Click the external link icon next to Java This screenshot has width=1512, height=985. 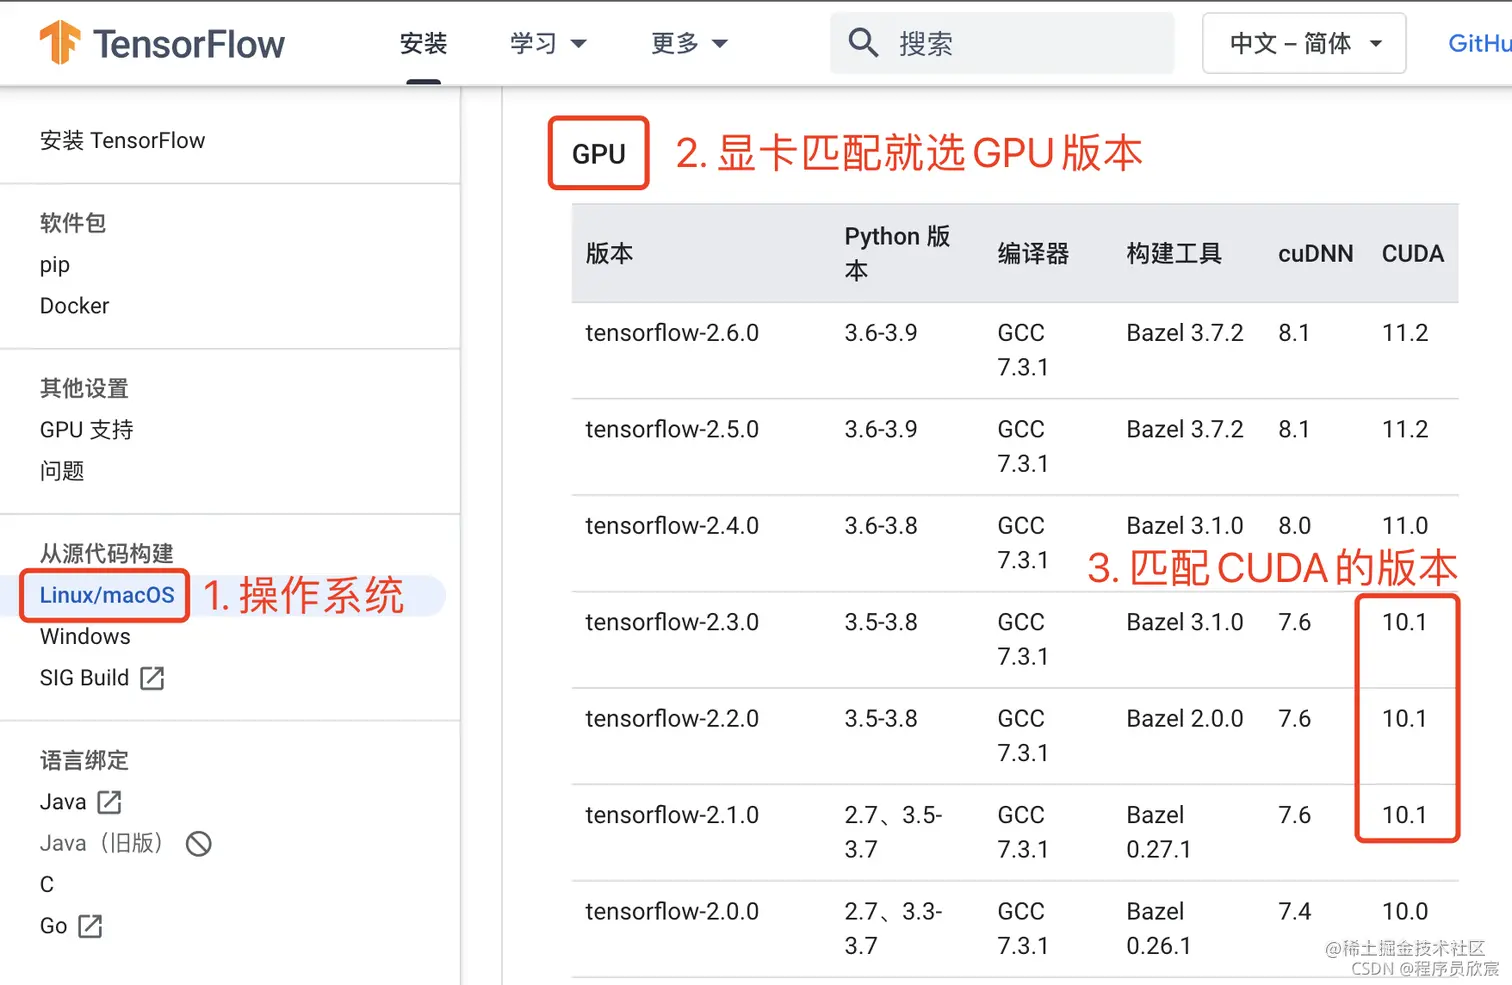[110, 801]
